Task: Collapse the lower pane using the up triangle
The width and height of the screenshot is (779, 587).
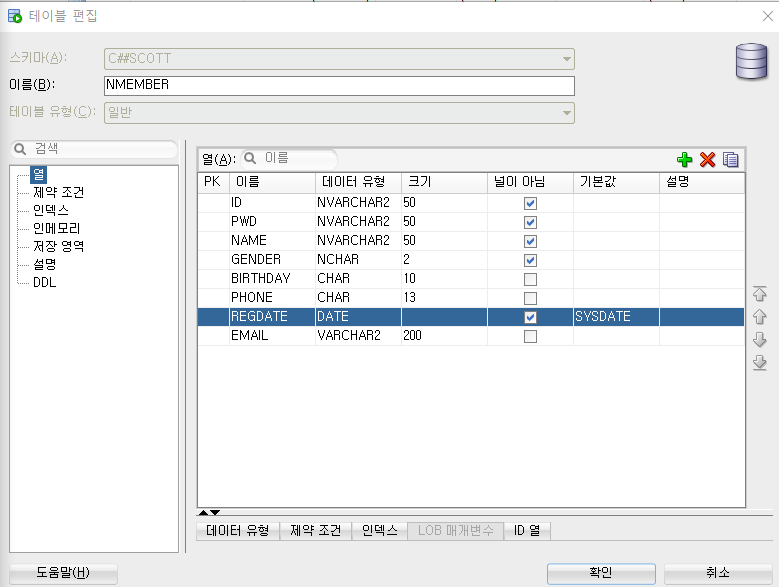Action: (203, 513)
